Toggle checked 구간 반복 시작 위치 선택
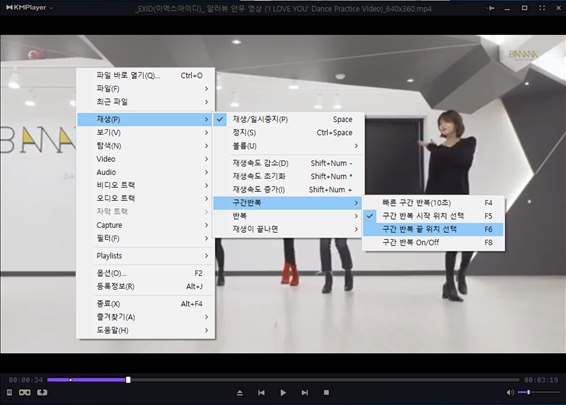This screenshot has width=566, height=405. pyautogui.click(x=433, y=216)
